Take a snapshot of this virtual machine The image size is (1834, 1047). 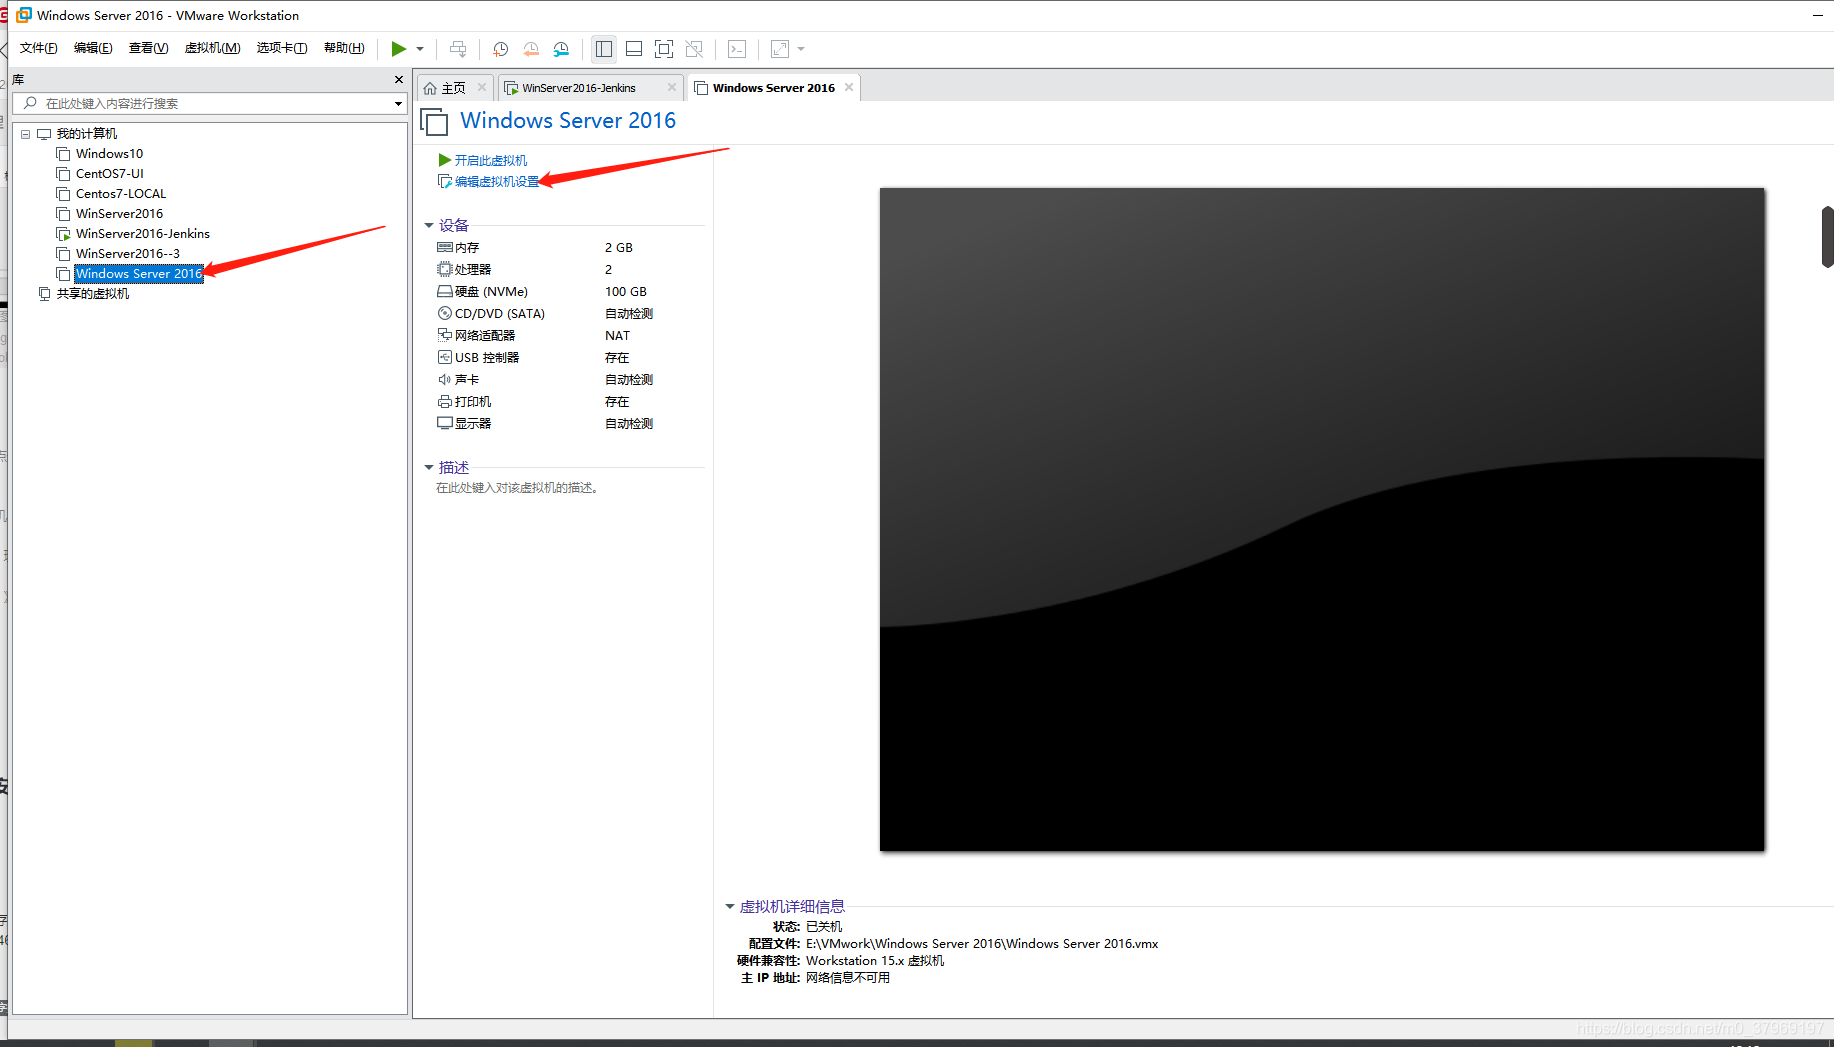coord(501,49)
